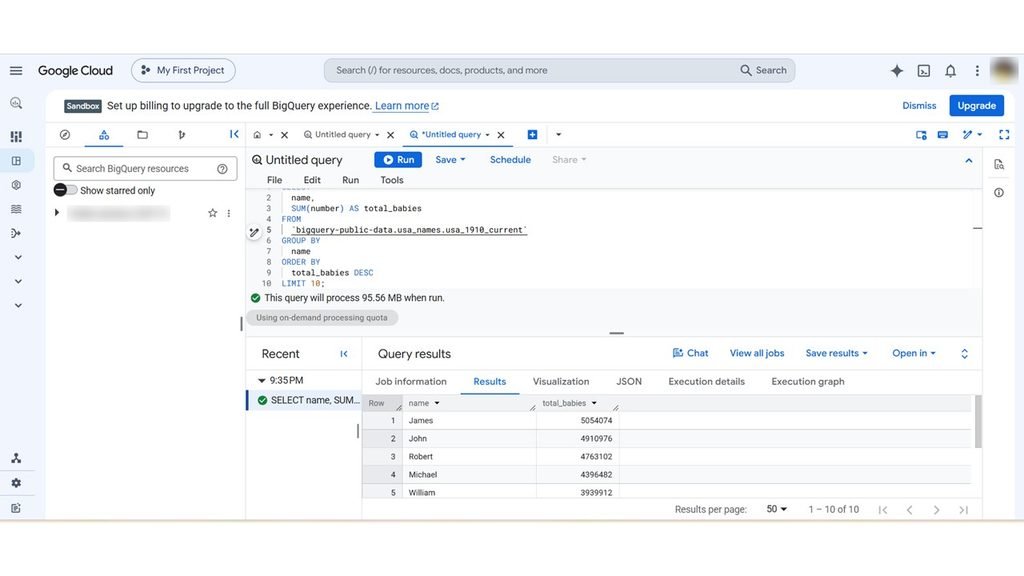The width and height of the screenshot is (1024, 576).
Task: Select the recent SELECT name, SUM job
Action: [304, 400]
